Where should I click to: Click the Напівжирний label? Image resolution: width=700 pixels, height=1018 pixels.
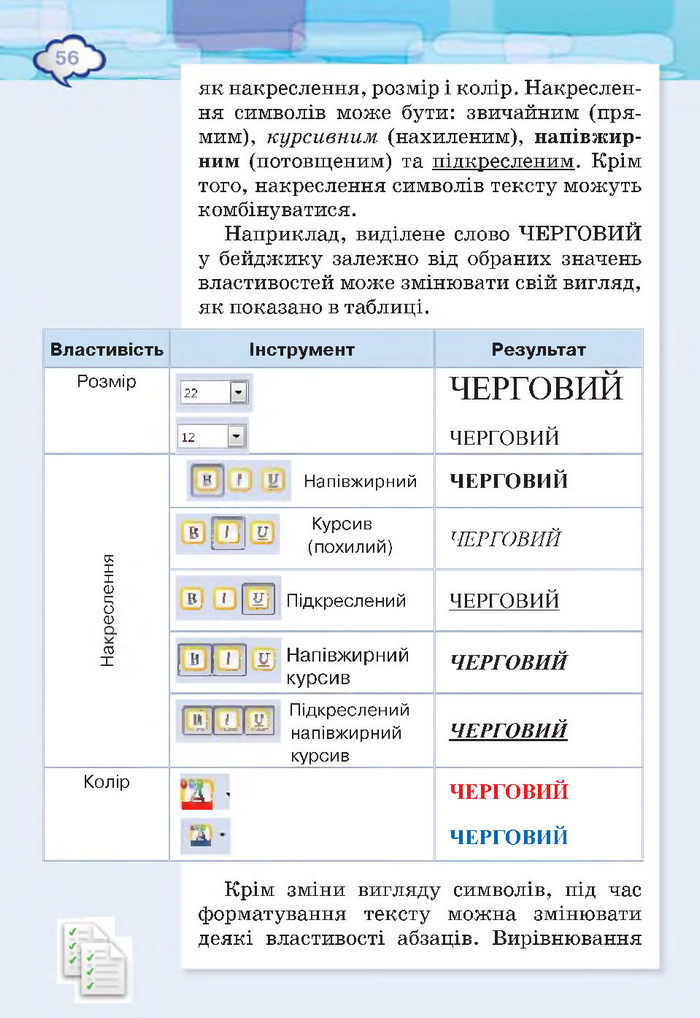coord(360,481)
